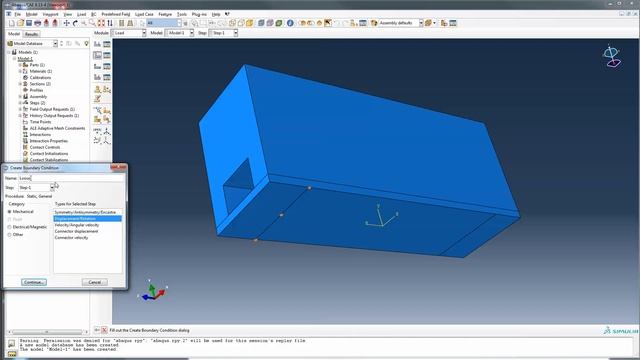Viewport: 640px width, 360px height.
Task: Open the File menu
Action: coord(18,14)
